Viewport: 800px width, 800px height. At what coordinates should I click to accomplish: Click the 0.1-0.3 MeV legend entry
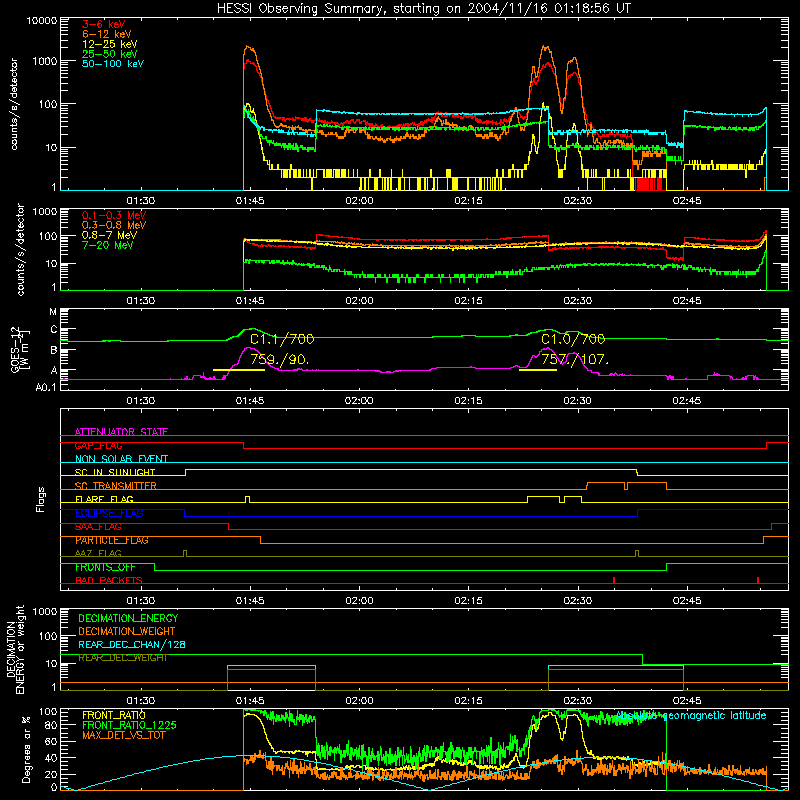114,215
